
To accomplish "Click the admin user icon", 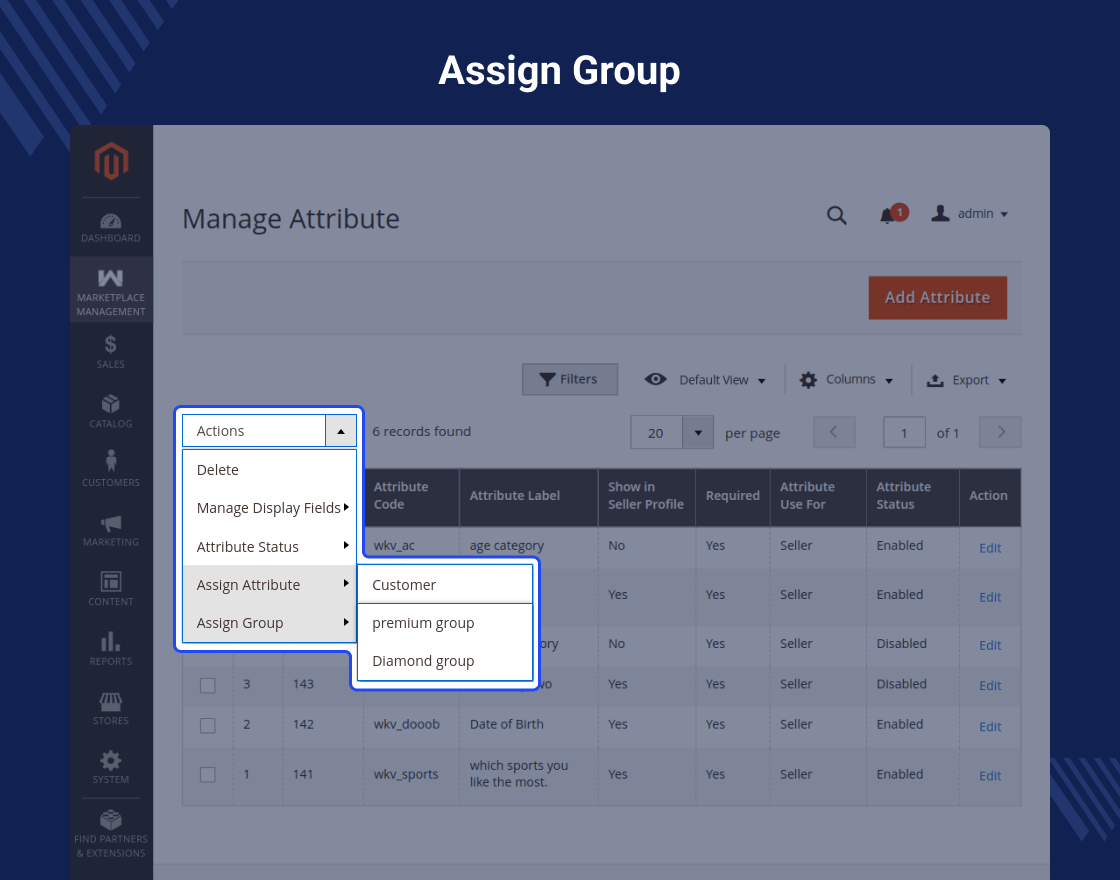I will pos(940,214).
